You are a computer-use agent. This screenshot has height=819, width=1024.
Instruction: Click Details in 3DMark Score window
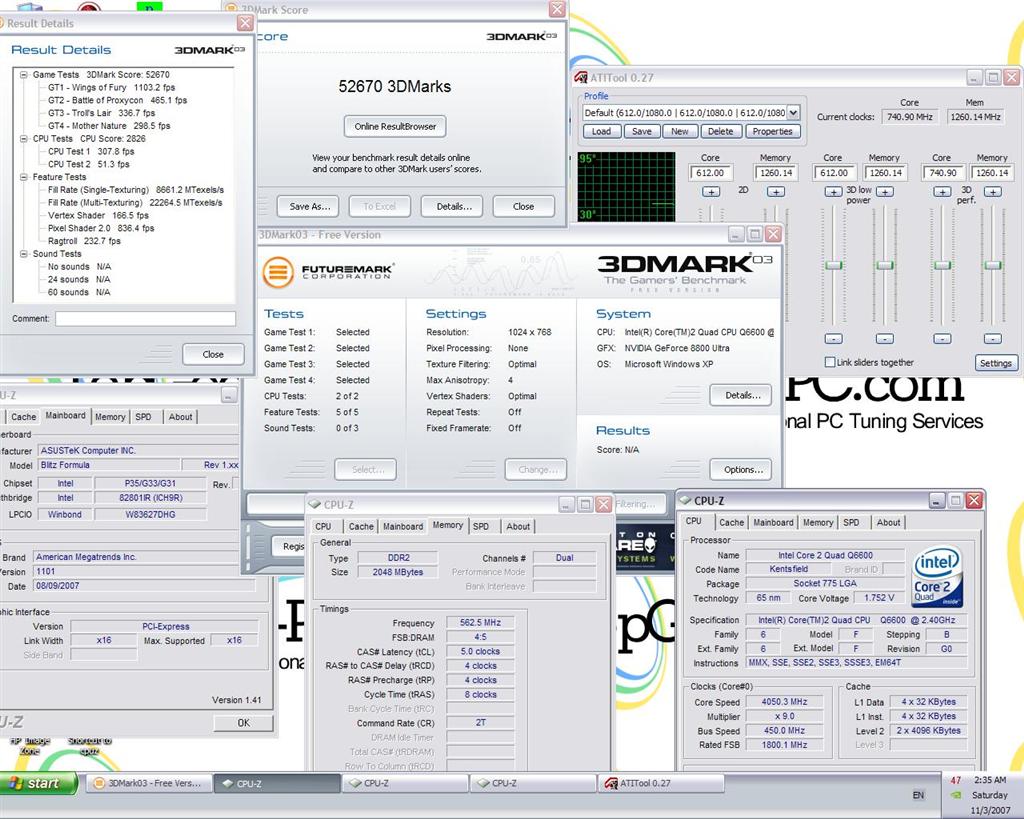click(x=454, y=206)
